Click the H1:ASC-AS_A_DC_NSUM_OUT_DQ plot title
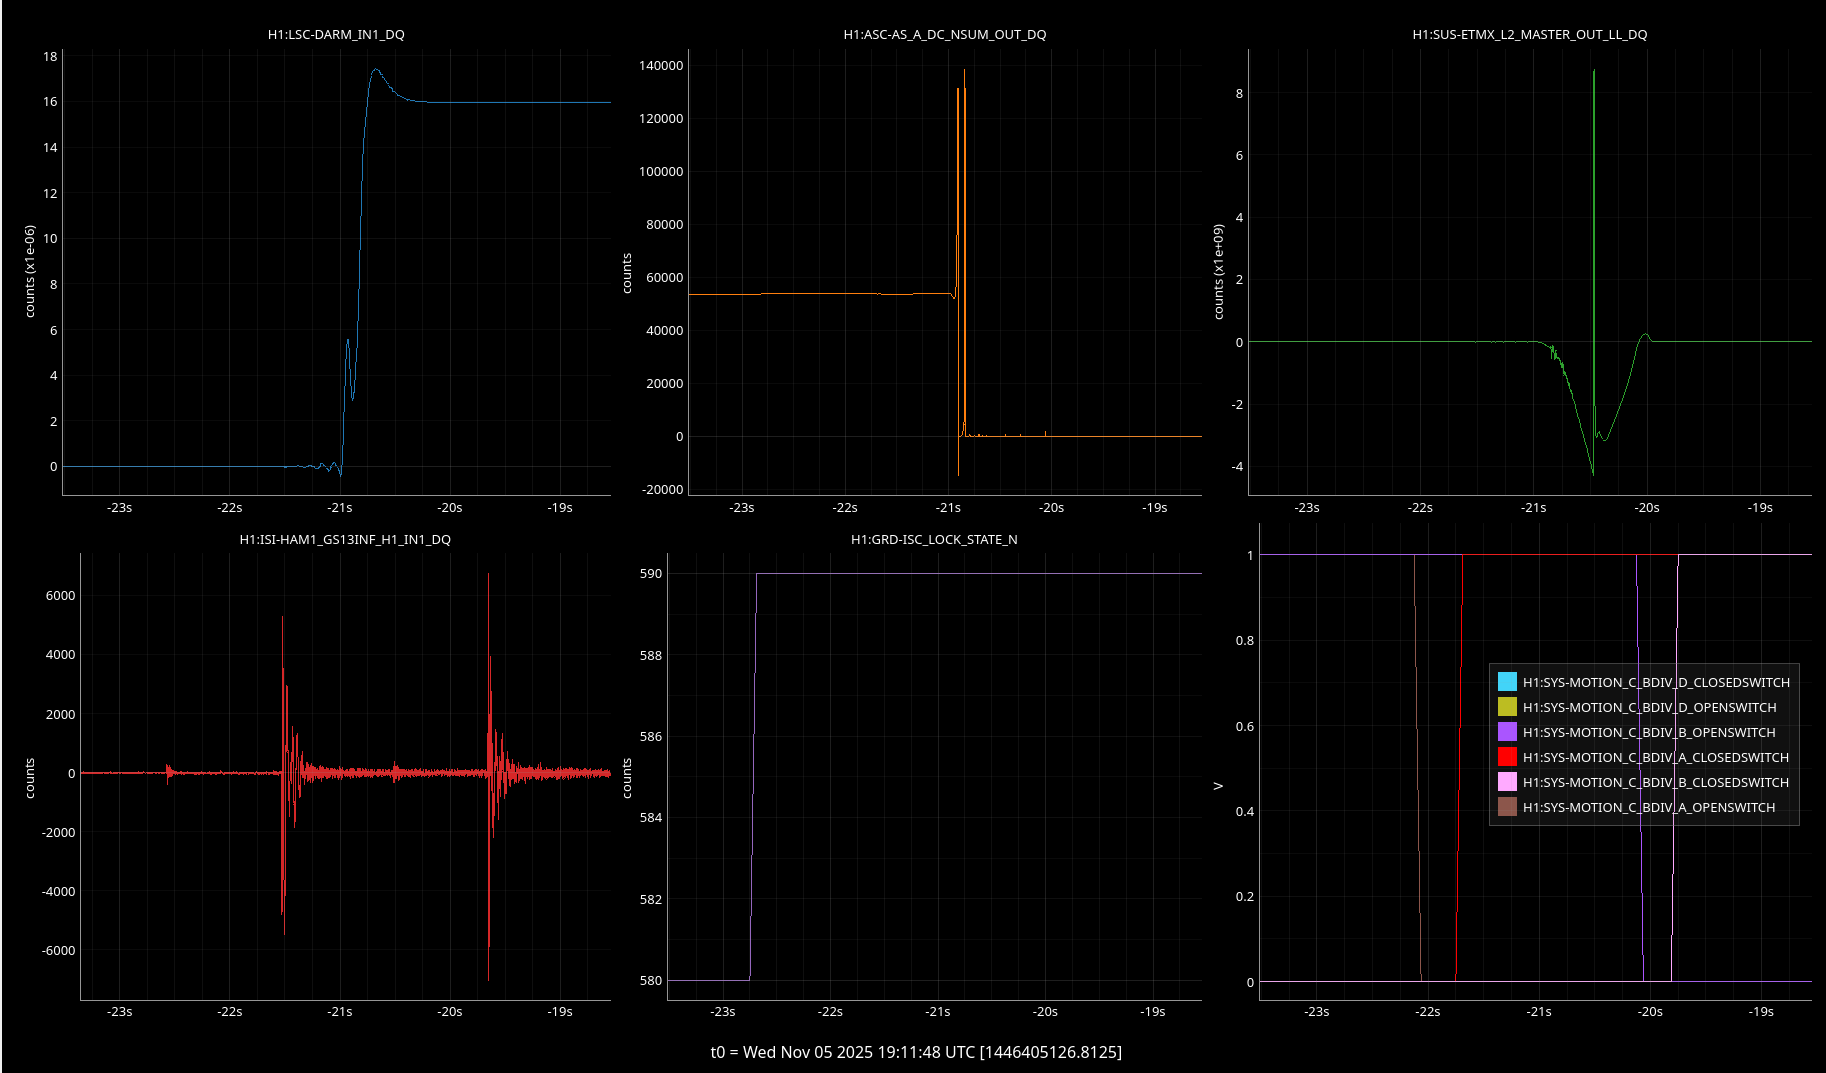Screen dimensions: 1826x1073 [944, 34]
